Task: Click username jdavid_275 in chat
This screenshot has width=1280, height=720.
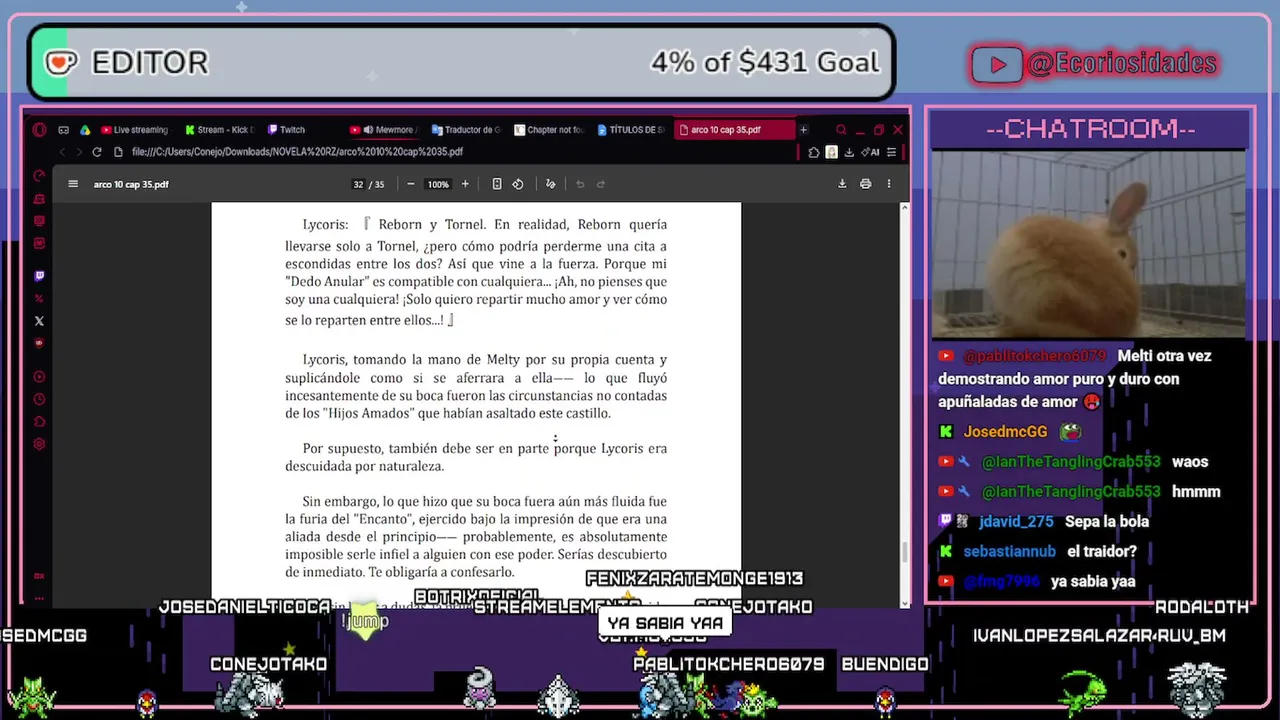Action: point(1016,522)
